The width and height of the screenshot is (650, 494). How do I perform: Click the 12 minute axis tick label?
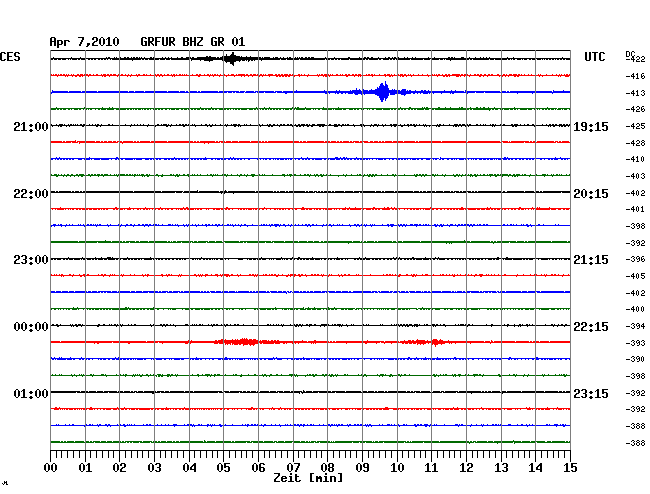click(x=466, y=468)
